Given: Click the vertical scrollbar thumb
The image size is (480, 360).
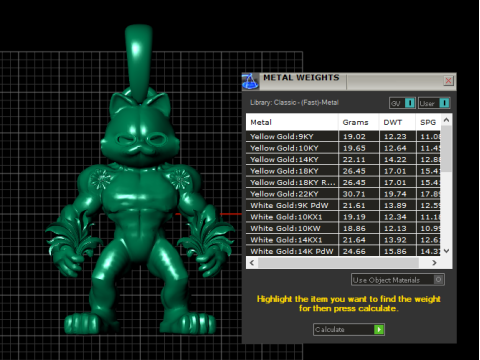Looking at the screenshot, I should coord(447,149).
